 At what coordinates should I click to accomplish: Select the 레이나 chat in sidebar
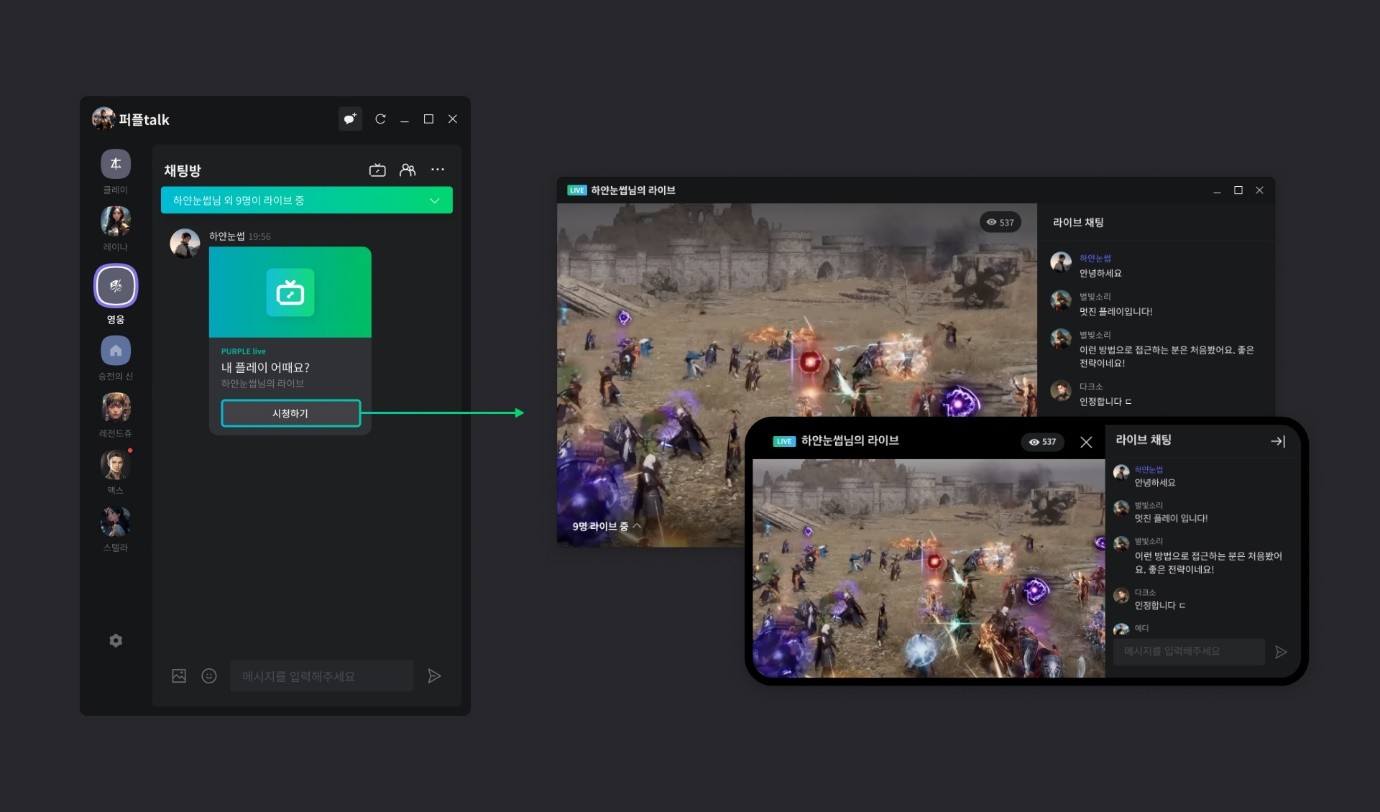(116, 221)
